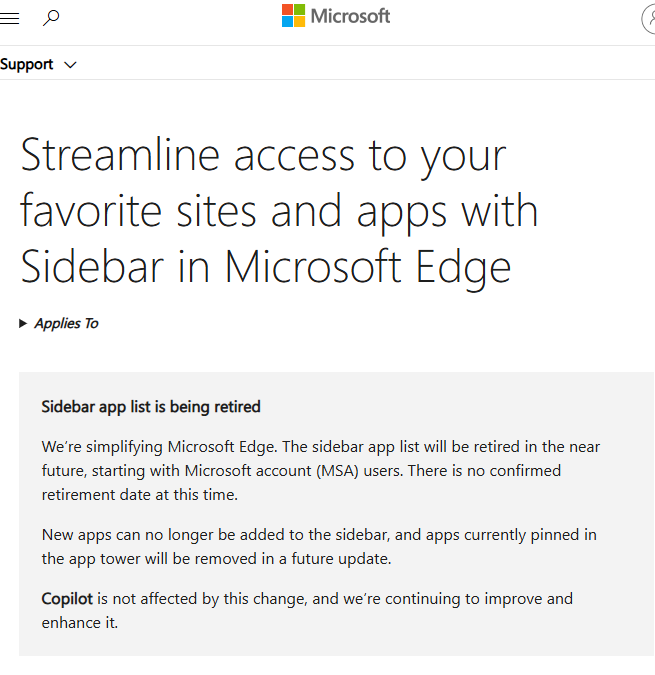655x675 pixels.
Task: Open the account sign-in avatar
Action: coord(649,19)
